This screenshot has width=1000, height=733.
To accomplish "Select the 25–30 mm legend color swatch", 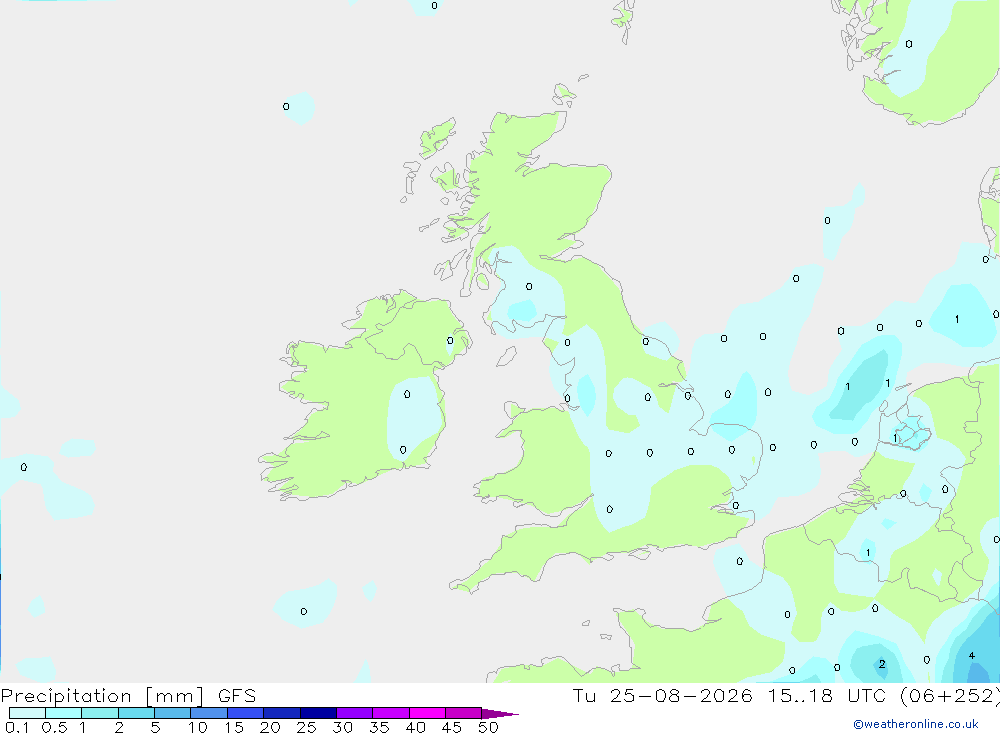I will 318,713.
